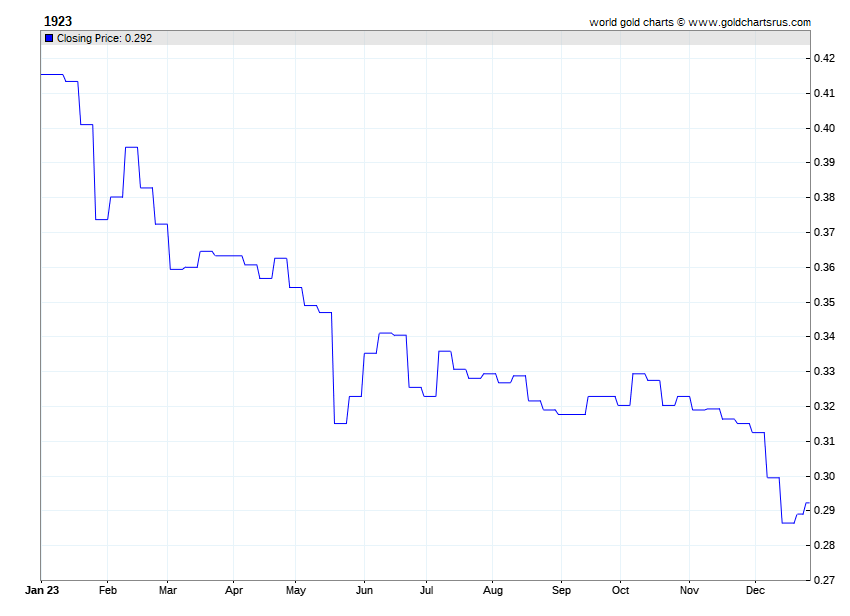Click the 0.39 y-axis value

pos(824,163)
